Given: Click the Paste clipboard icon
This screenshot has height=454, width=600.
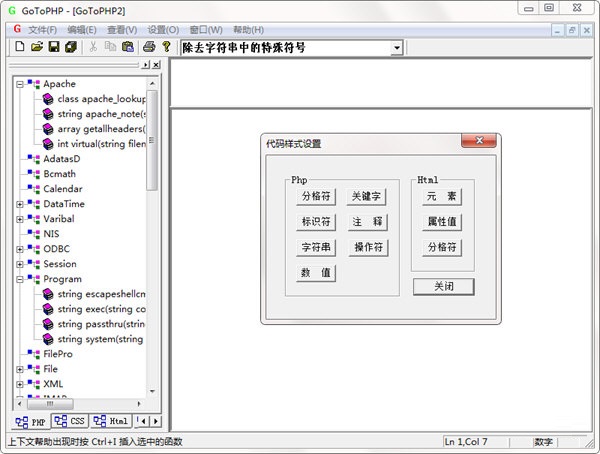Looking at the screenshot, I should (127, 47).
